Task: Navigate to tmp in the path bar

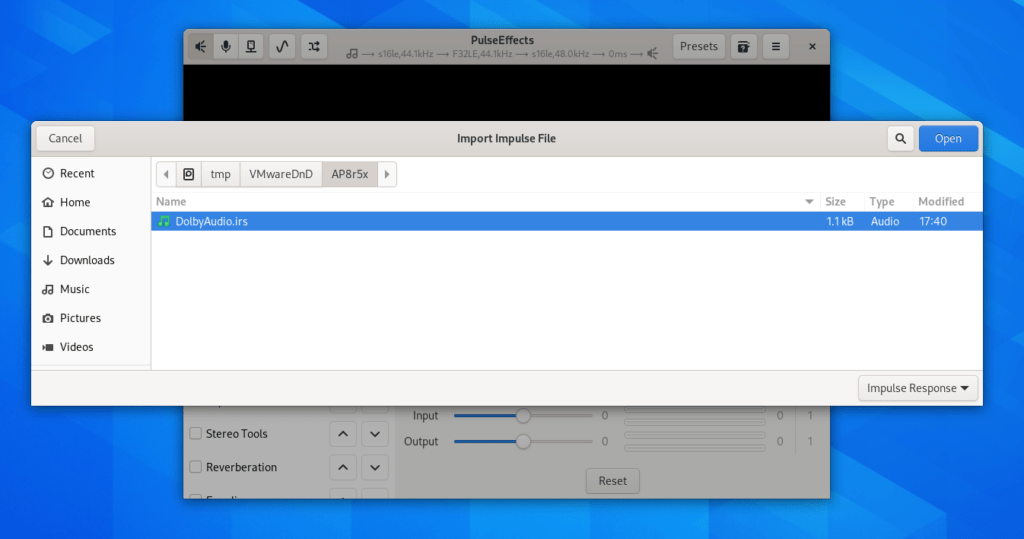Action: tap(221, 174)
